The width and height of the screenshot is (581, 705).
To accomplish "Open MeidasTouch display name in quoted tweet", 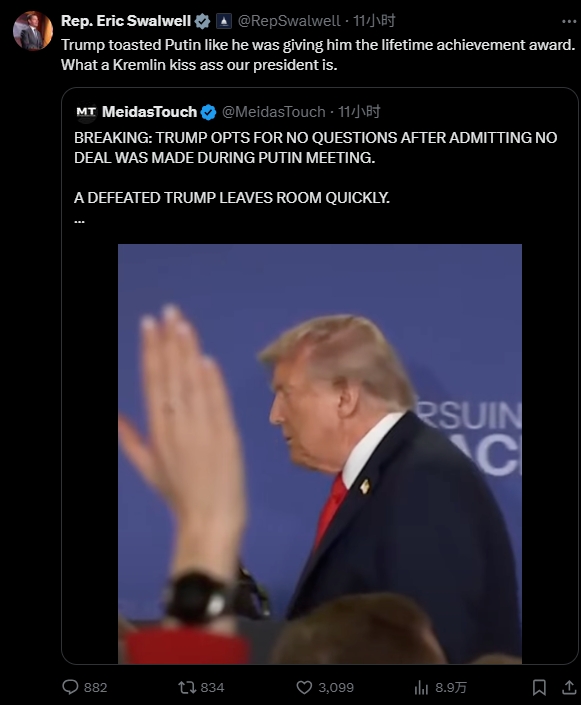I will coord(149,112).
